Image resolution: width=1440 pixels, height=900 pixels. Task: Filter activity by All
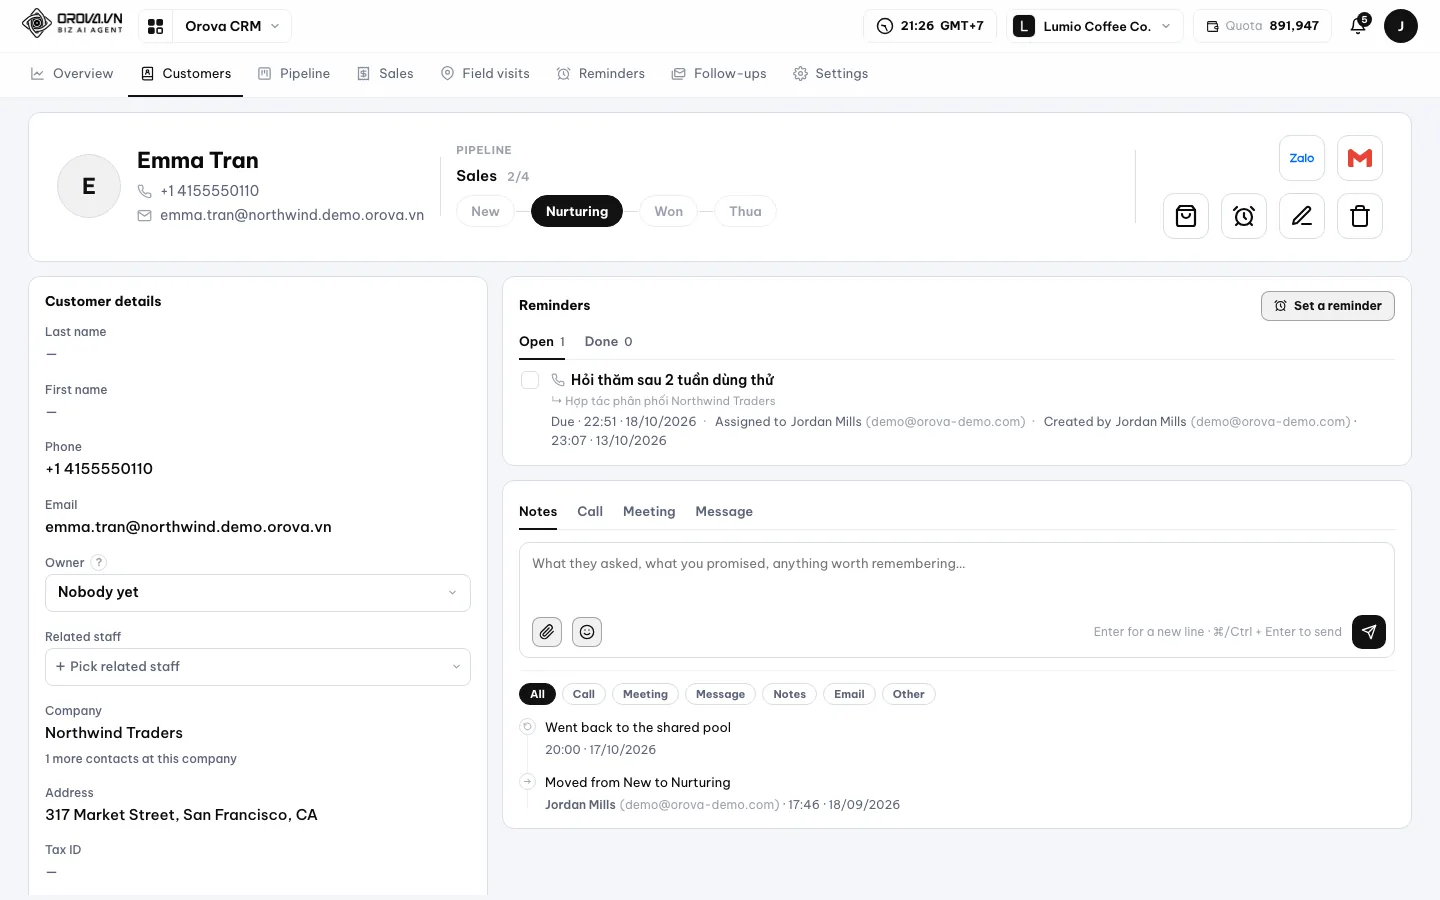537,694
